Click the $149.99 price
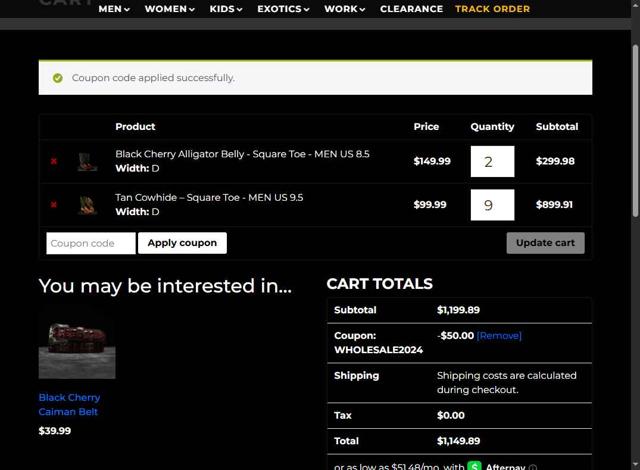This screenshot has height=470, width=640. 432,161
